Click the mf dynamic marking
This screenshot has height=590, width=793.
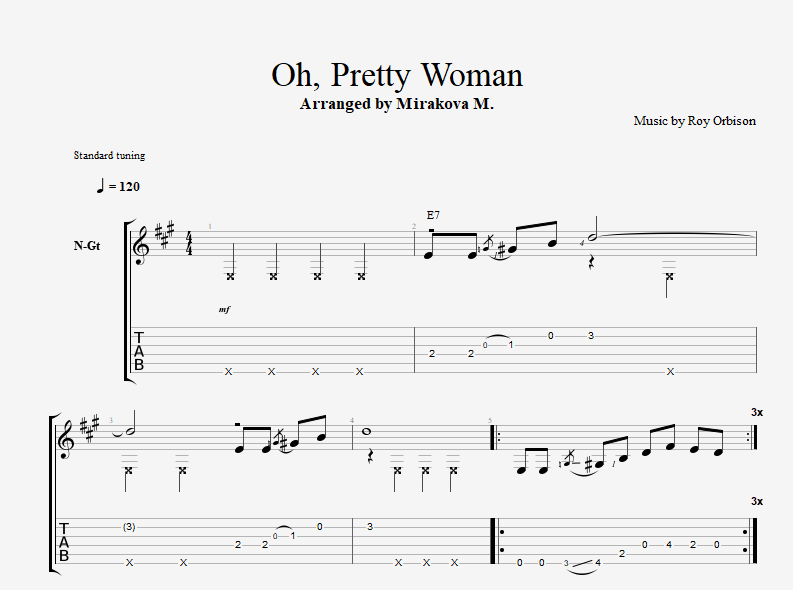(224, 310)
